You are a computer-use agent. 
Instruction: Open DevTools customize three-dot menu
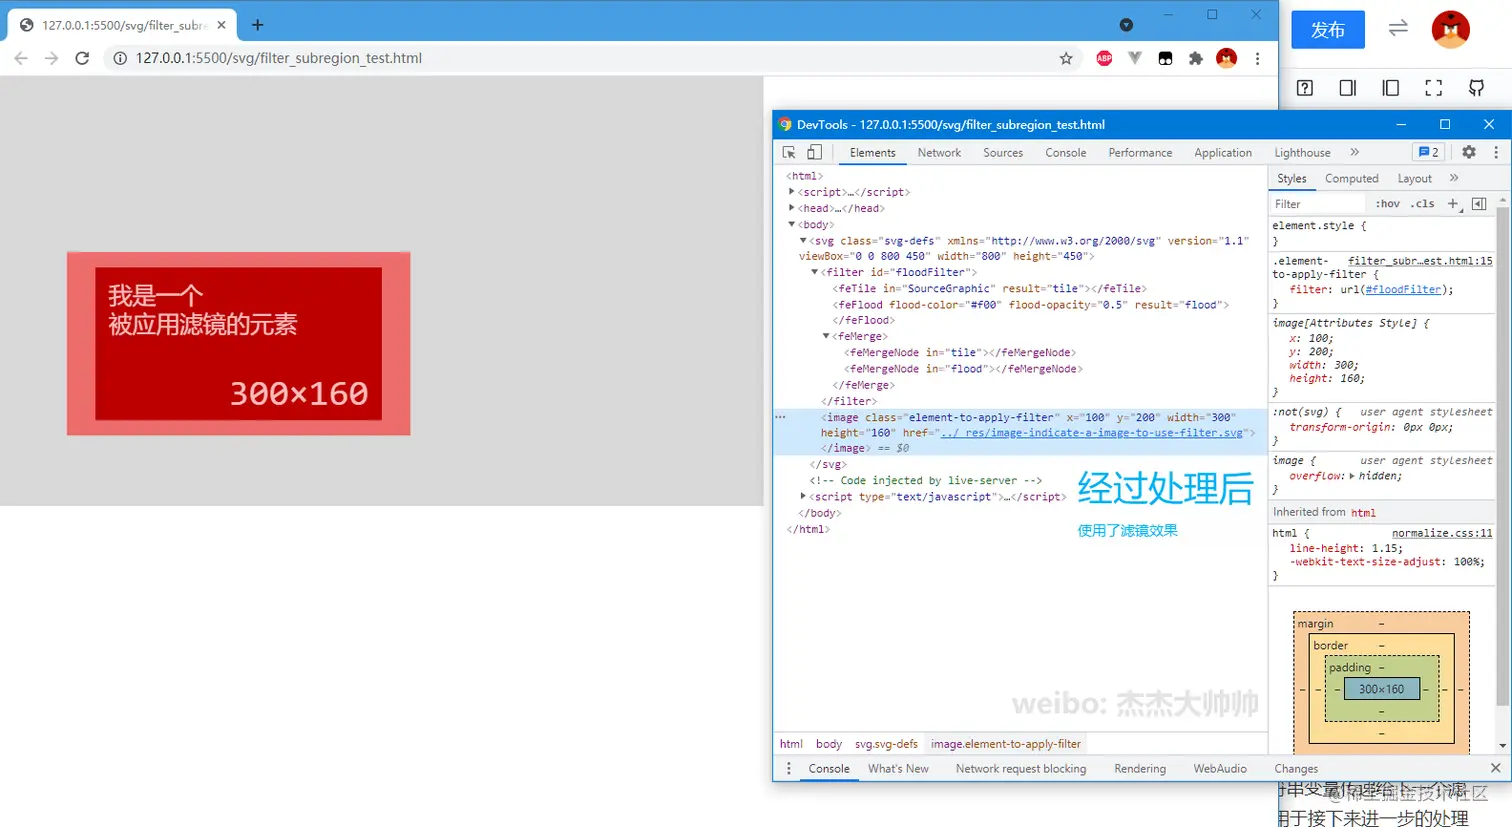pos(1496,152)
